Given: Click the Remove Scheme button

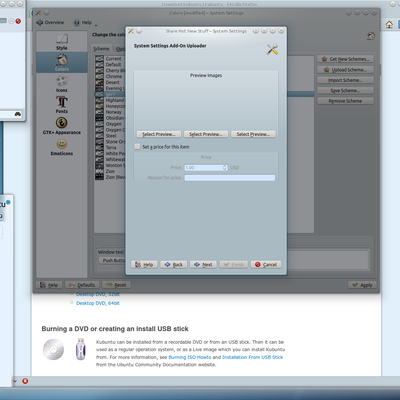Looking at the screenshot, I should 345,101.
